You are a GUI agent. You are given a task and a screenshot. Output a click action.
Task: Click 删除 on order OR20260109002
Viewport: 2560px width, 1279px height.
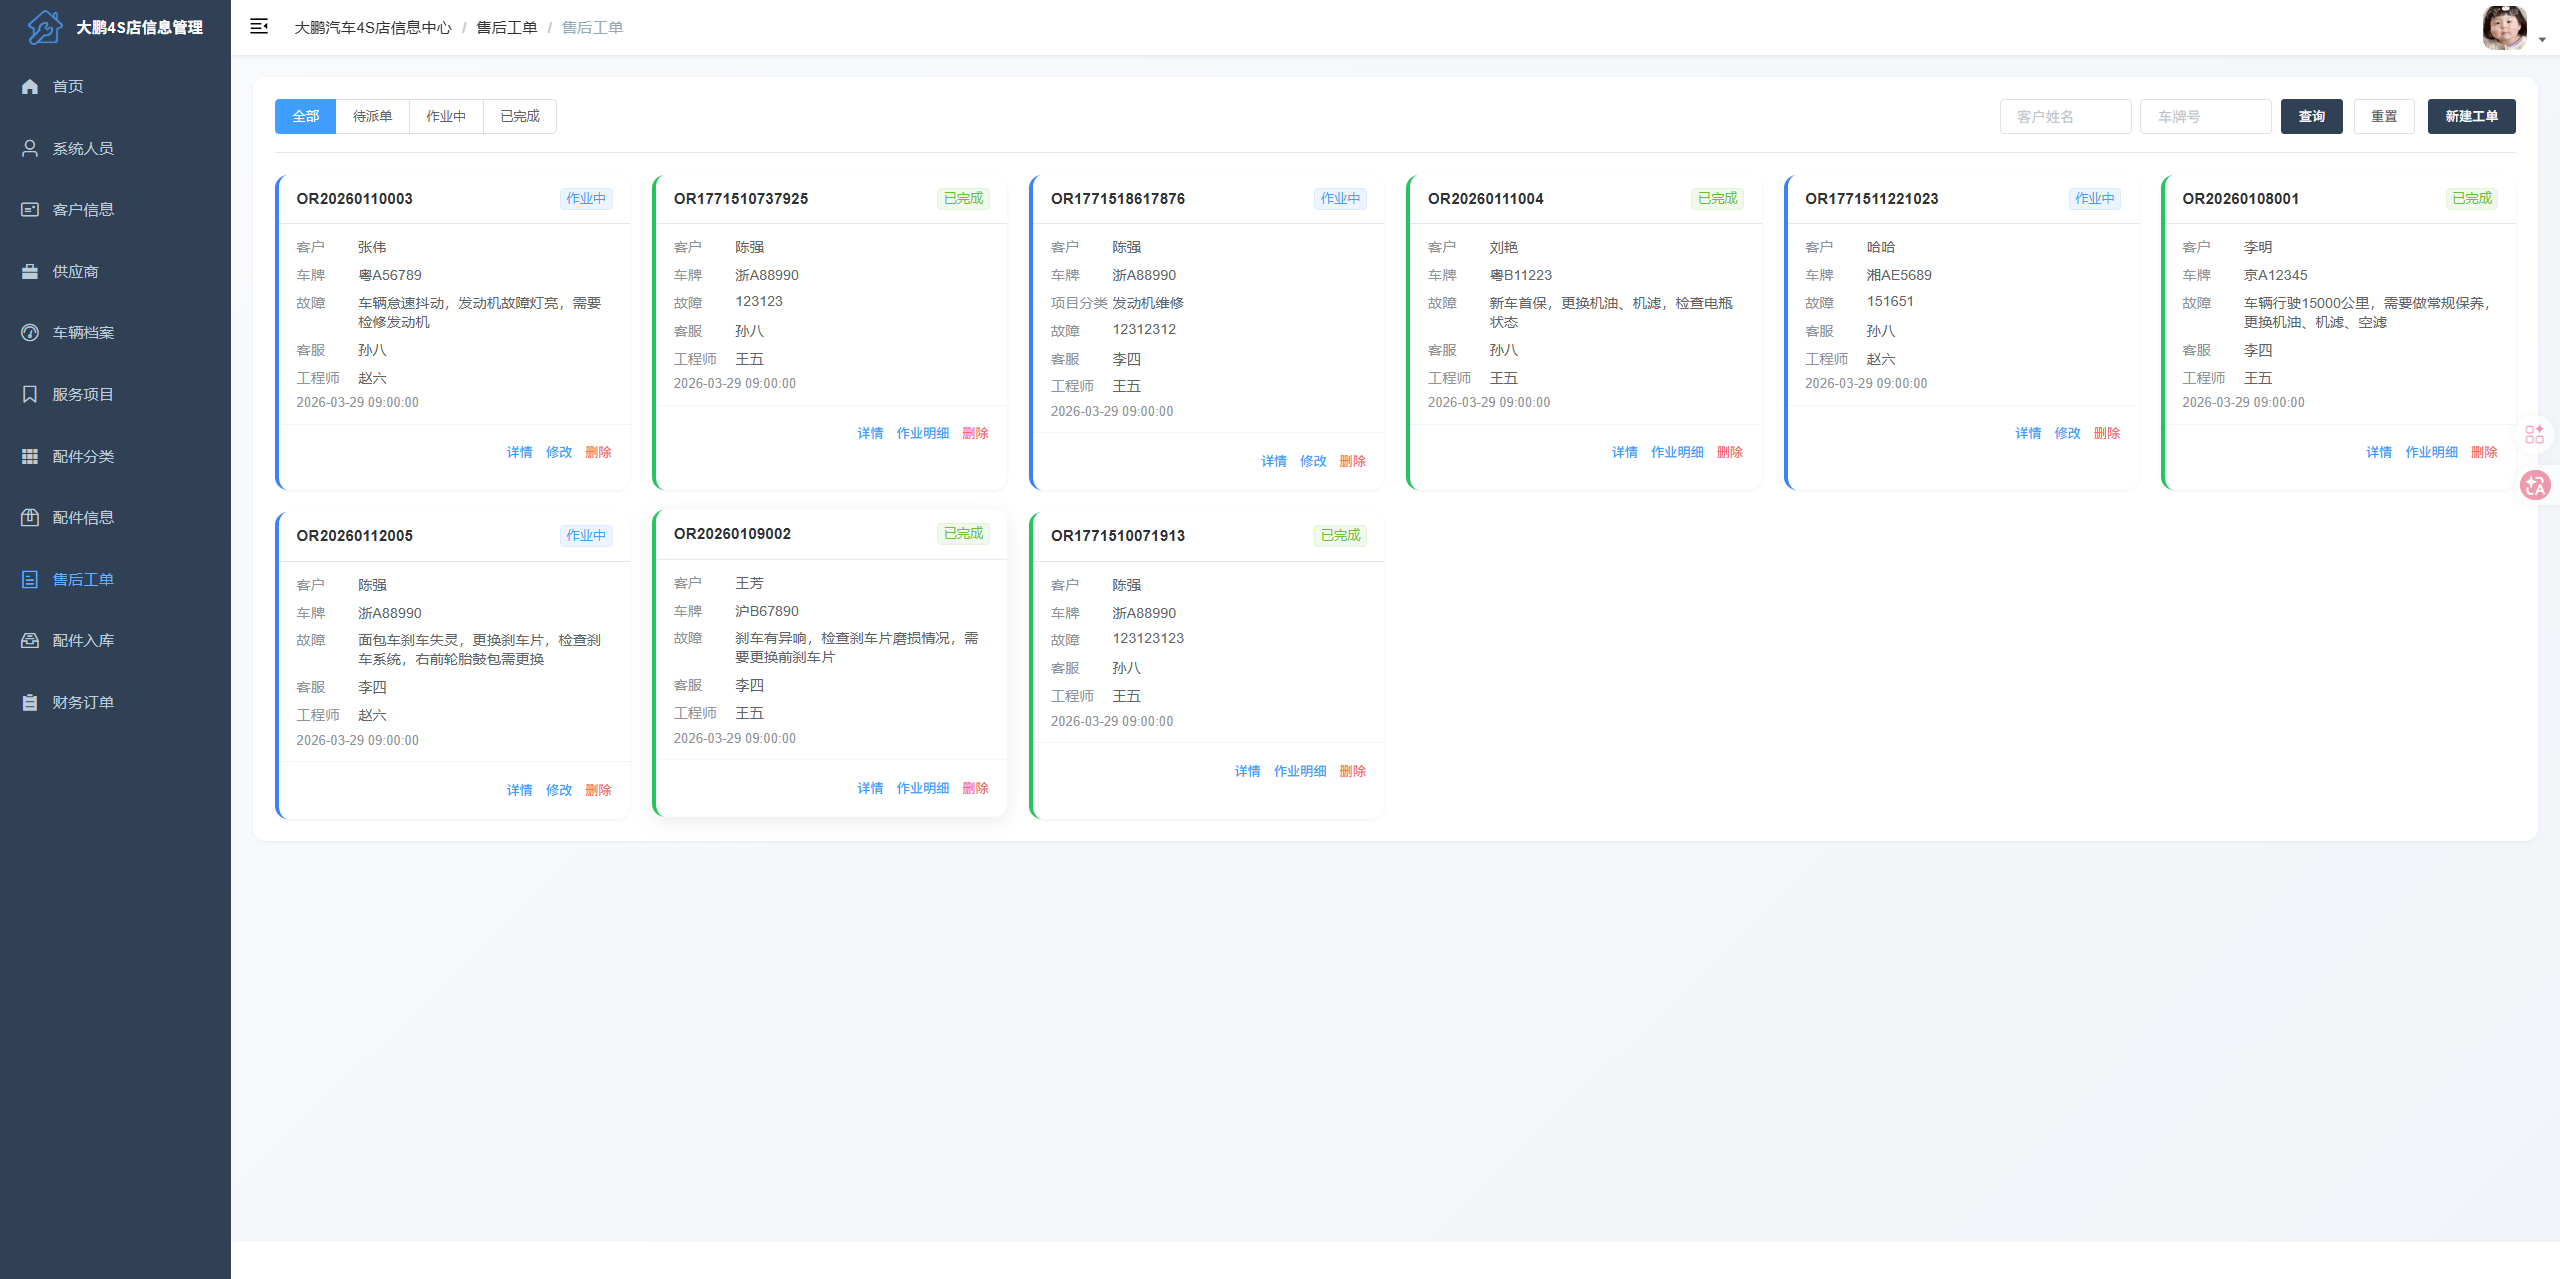[x=975, y=789]
